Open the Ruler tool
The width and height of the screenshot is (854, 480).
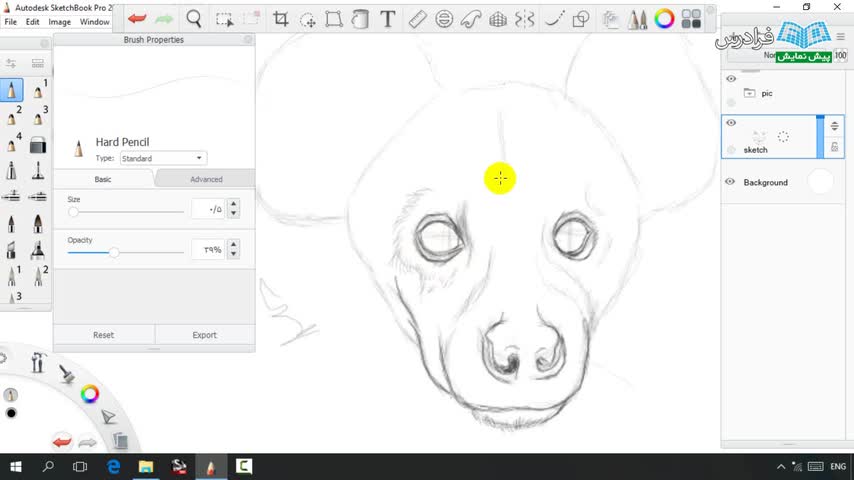418,19
